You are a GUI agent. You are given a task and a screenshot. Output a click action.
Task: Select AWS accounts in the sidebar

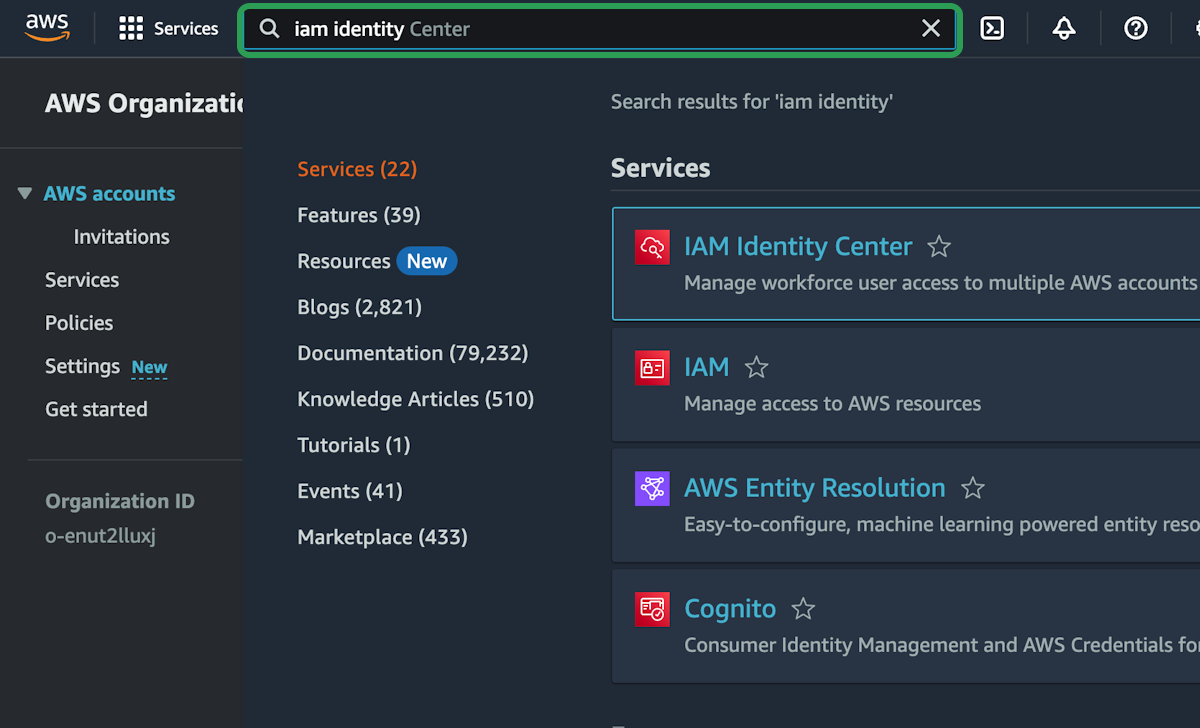[x=109, y=194]
